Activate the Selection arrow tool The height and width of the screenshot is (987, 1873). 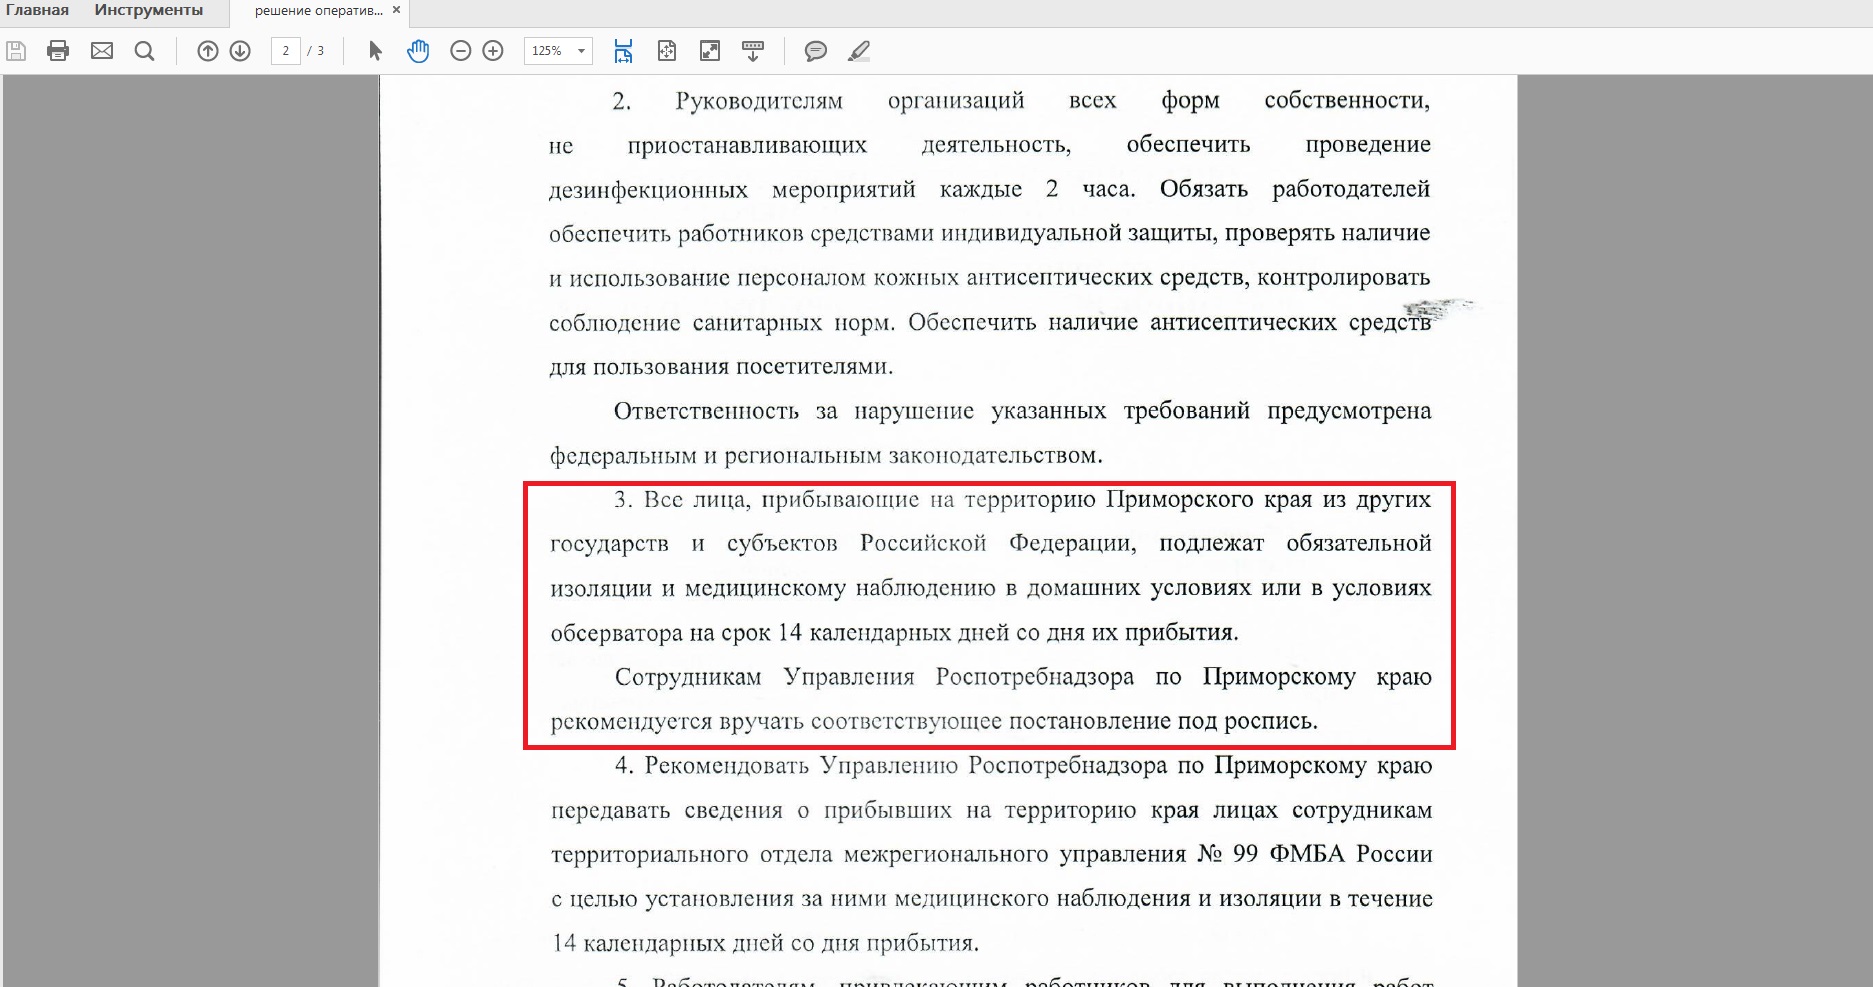tap(375, 51)
